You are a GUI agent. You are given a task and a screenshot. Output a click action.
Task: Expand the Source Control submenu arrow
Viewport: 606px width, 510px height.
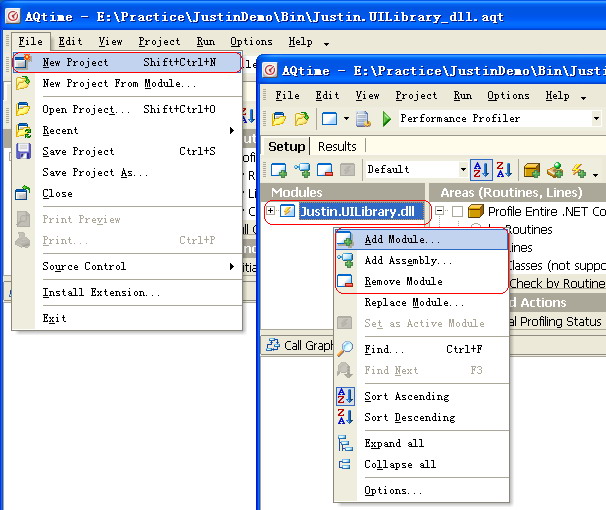pos(232,266)
